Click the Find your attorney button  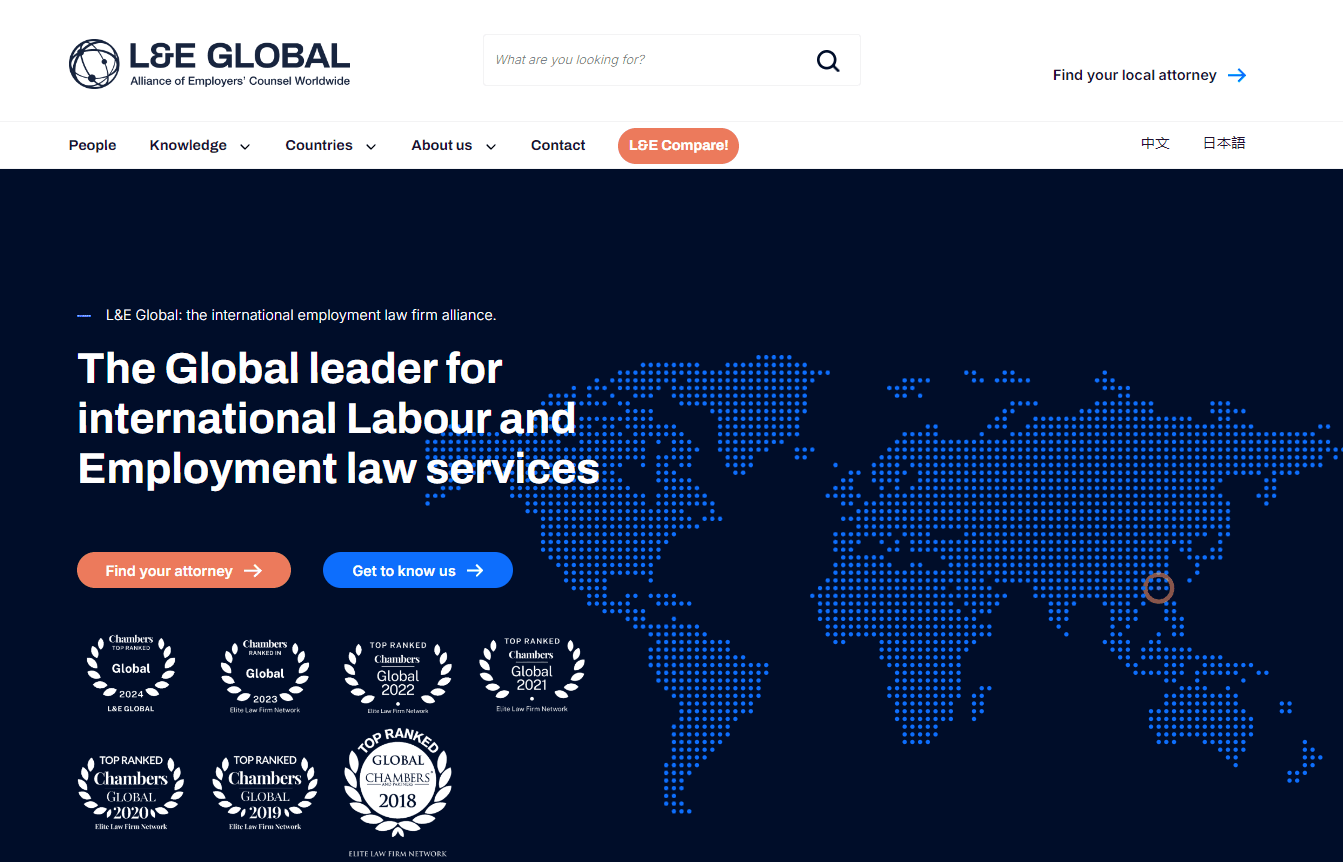pos(184,570)
